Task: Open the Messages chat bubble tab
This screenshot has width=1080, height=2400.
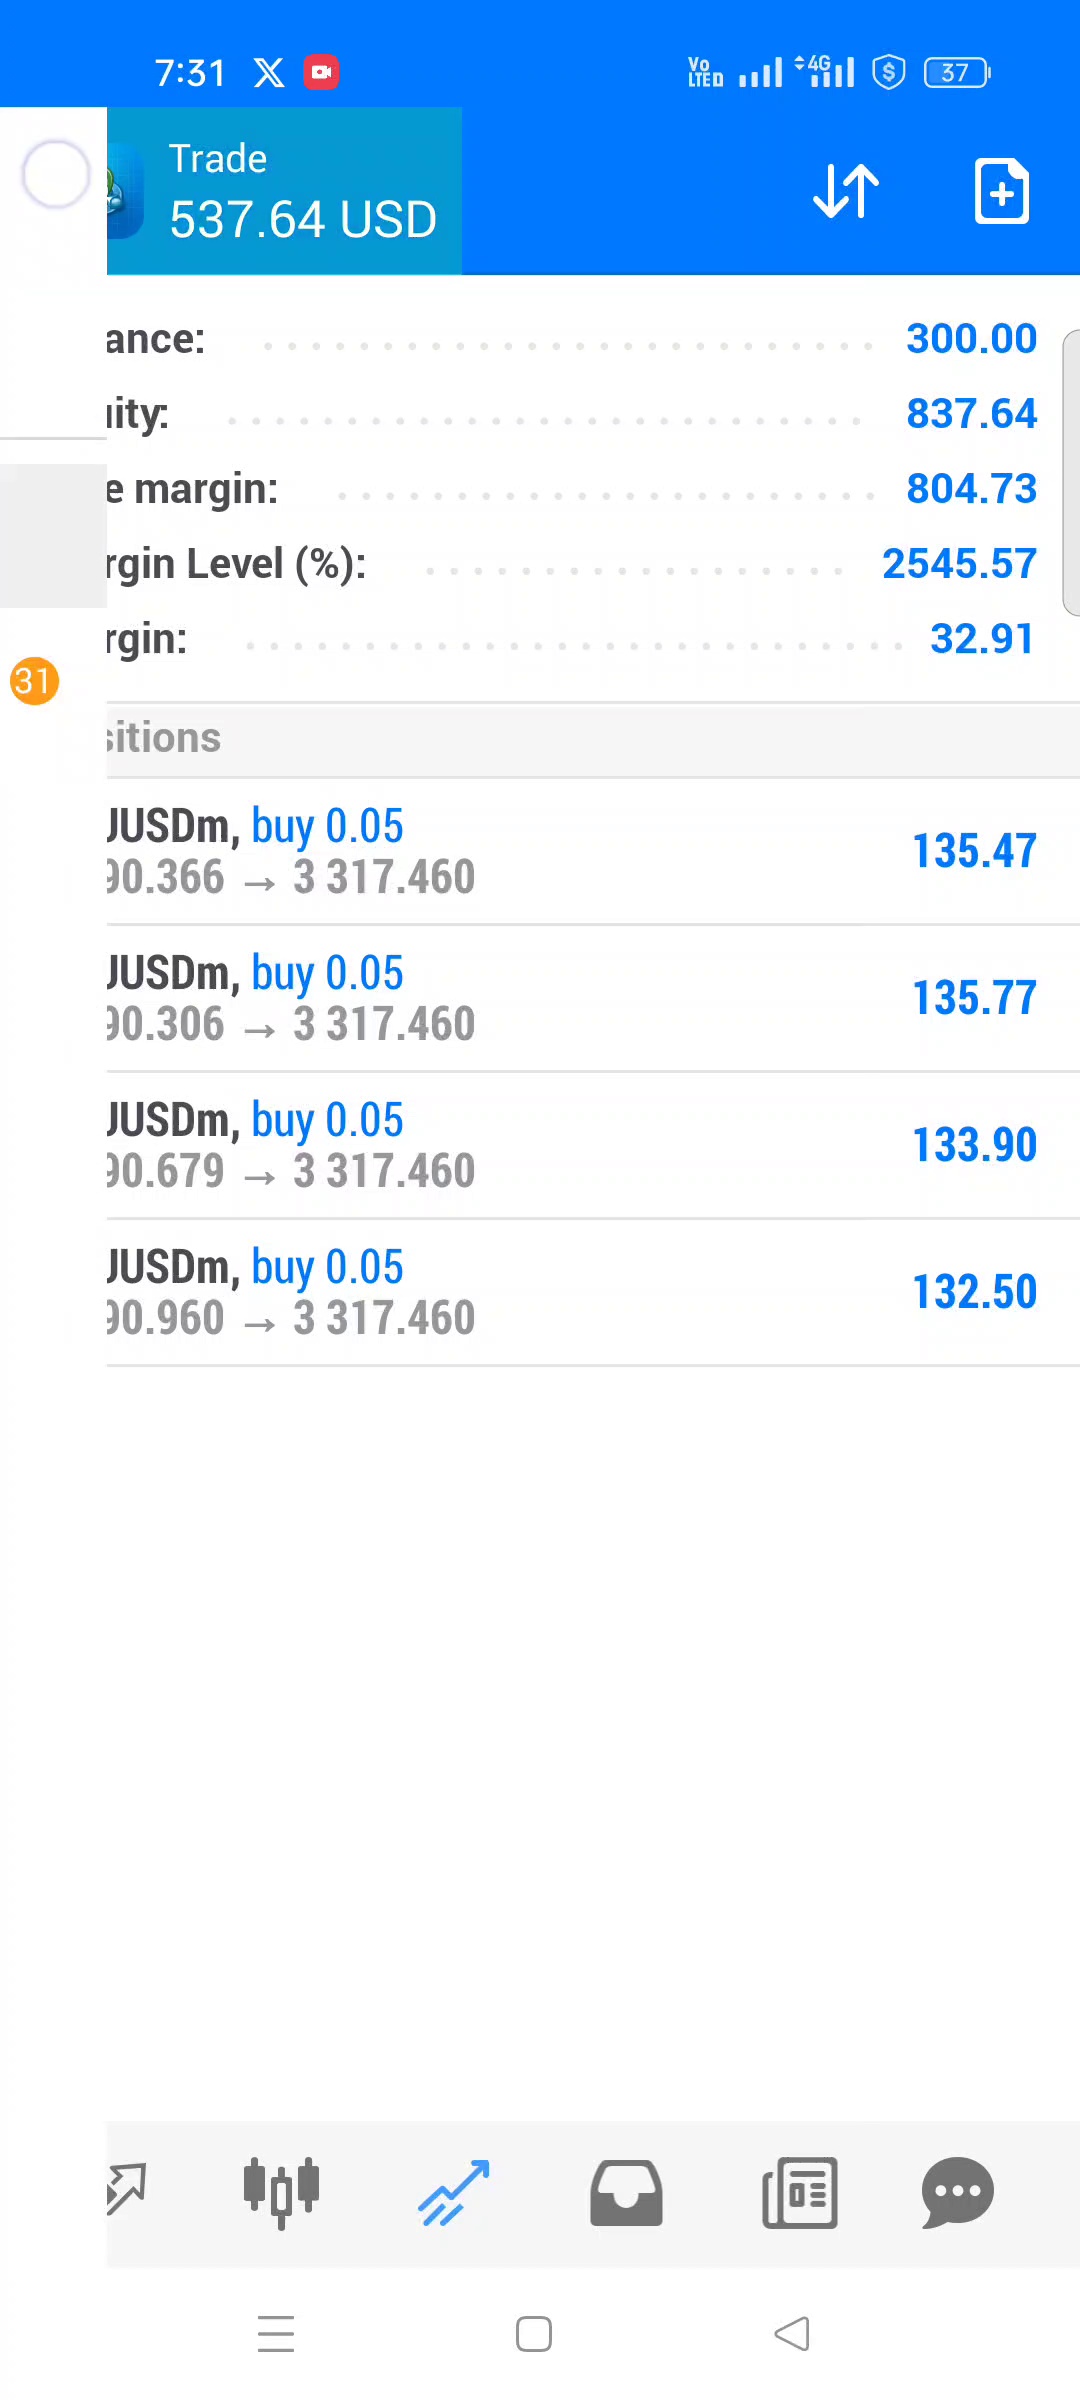Action: (957, 2192)
